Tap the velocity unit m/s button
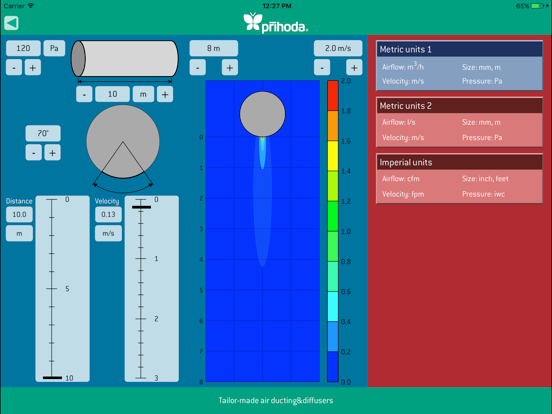552x414 pixels. click(x=108, y=233)
